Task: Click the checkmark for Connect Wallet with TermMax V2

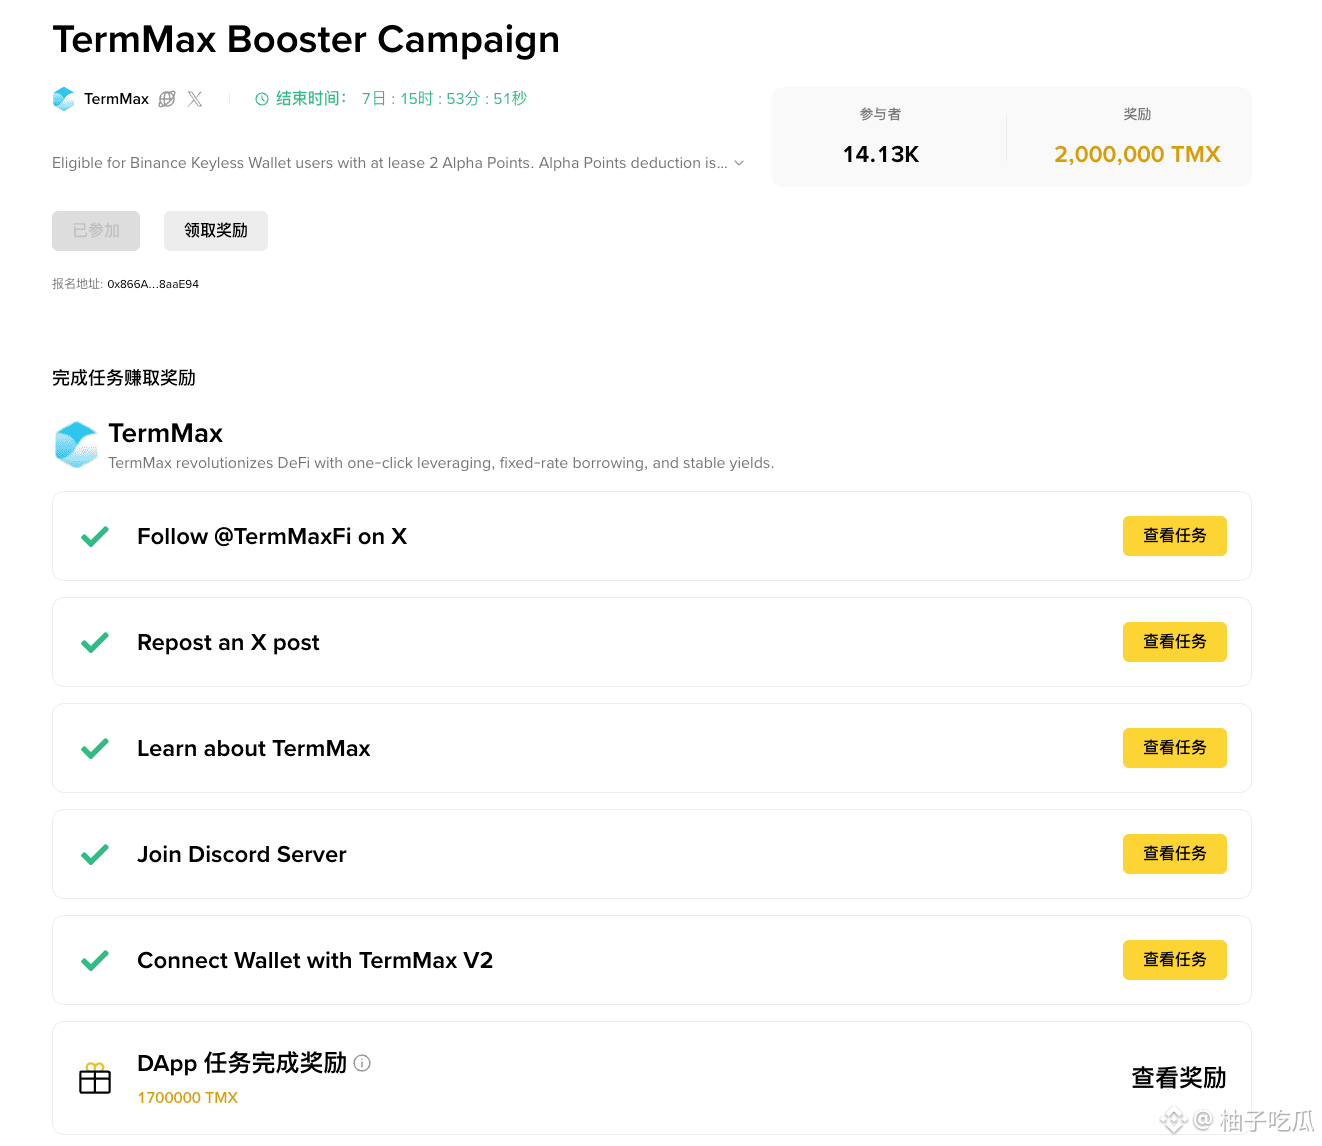Action: (x=95, y=961)
